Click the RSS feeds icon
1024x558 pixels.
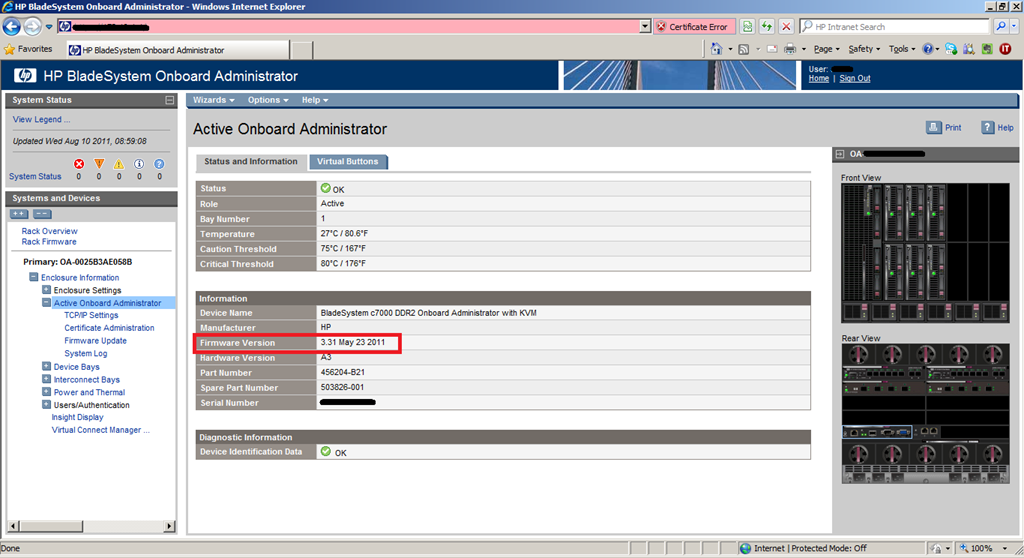(743, 49)
